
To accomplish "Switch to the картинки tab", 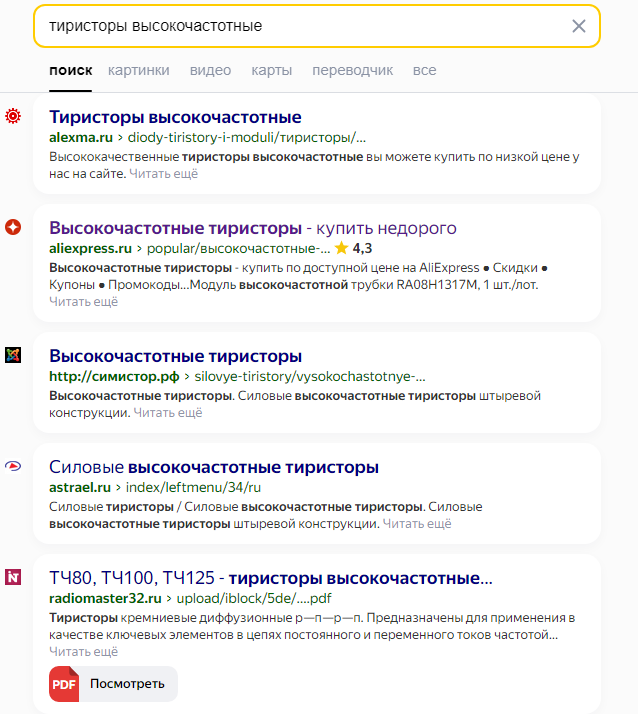I will pyautogui.click(x=138, y=70).
